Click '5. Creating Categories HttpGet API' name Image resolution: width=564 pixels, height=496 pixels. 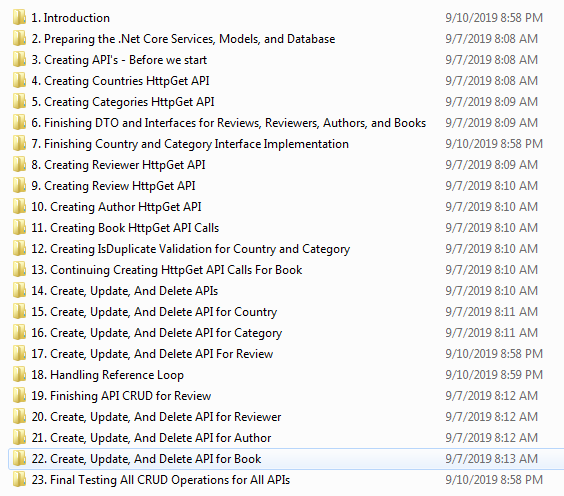[x=123, y=102]
